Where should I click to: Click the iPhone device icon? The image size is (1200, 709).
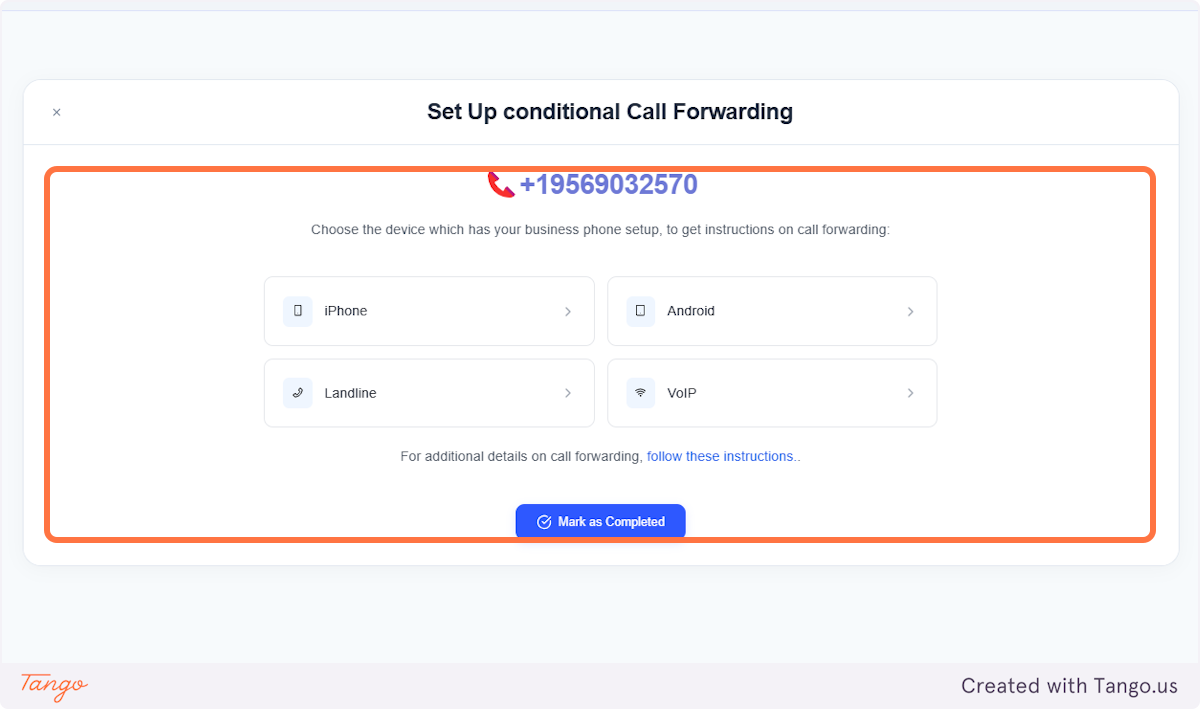click(x=297, y=311)
